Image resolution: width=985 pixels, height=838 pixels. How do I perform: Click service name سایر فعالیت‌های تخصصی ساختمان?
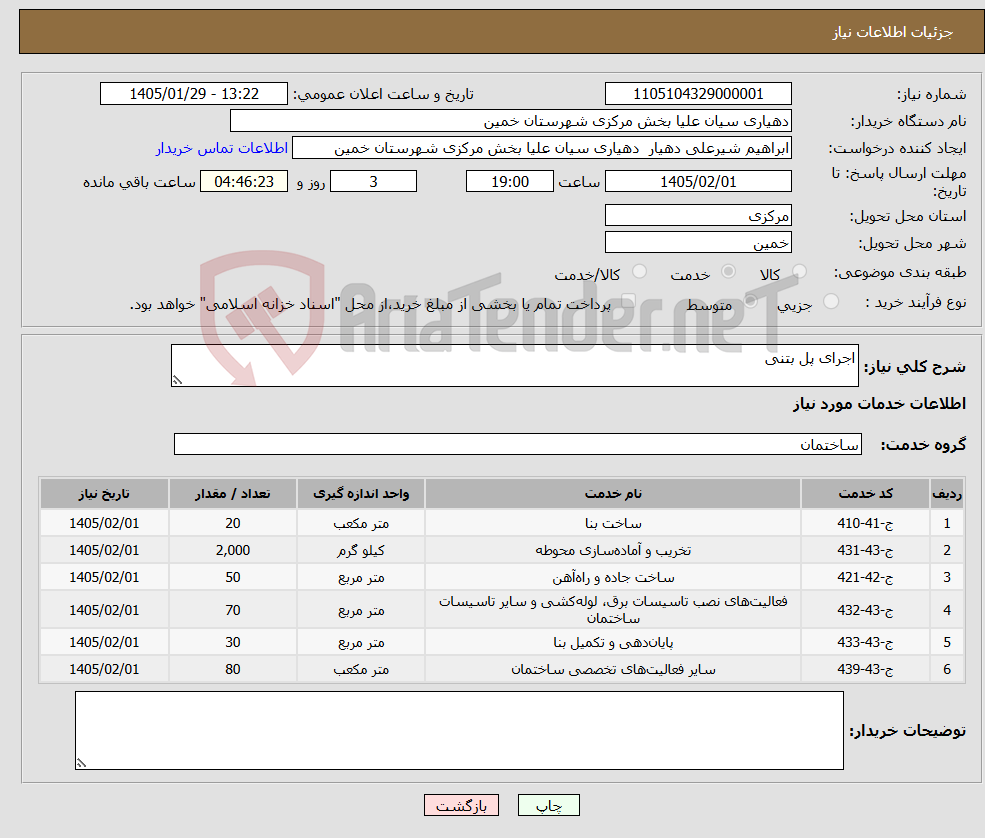613,670
